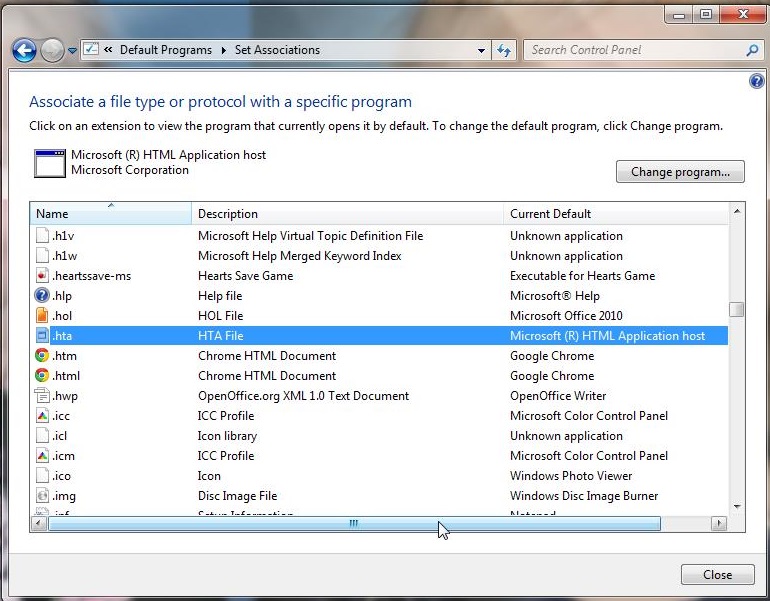This screenshot has height=601, width=770.
Task: Click Microsoft Help Merged Keyword Index text
Action: (x=300, y=256)
